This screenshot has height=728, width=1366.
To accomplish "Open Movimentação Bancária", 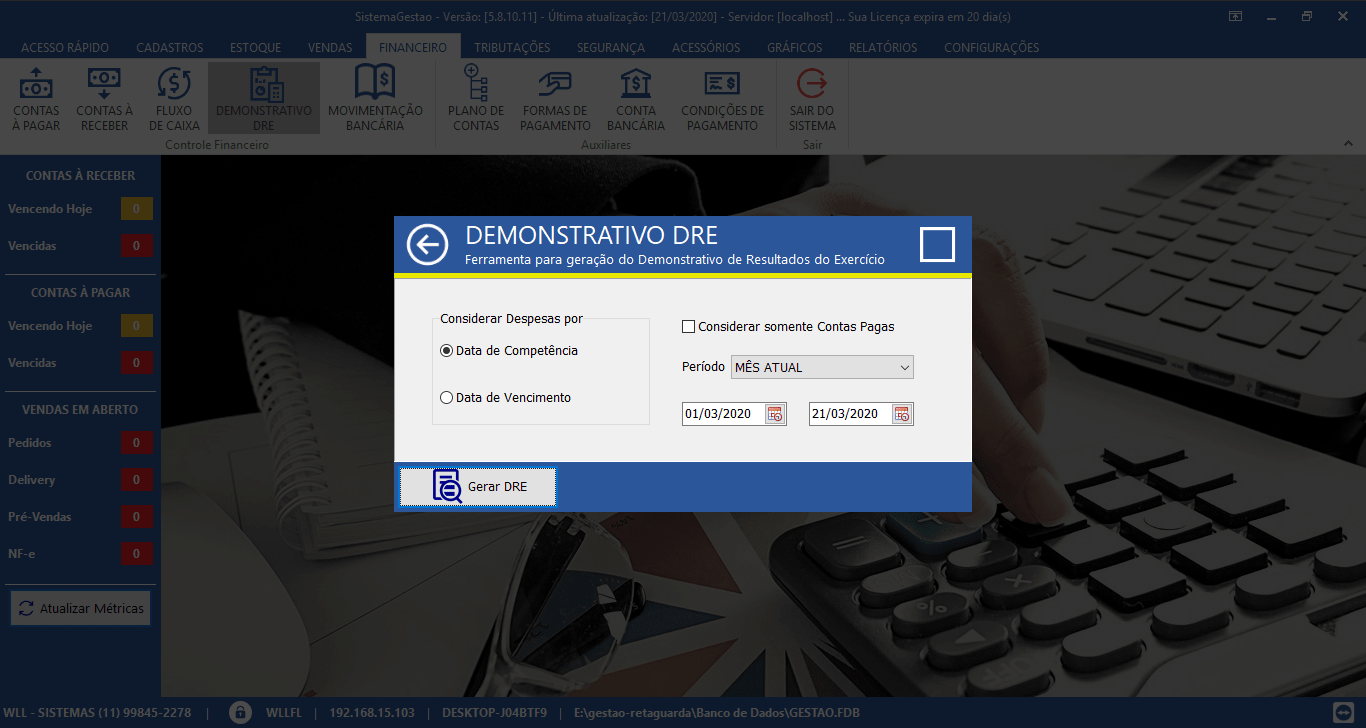I will coord(375,99).
